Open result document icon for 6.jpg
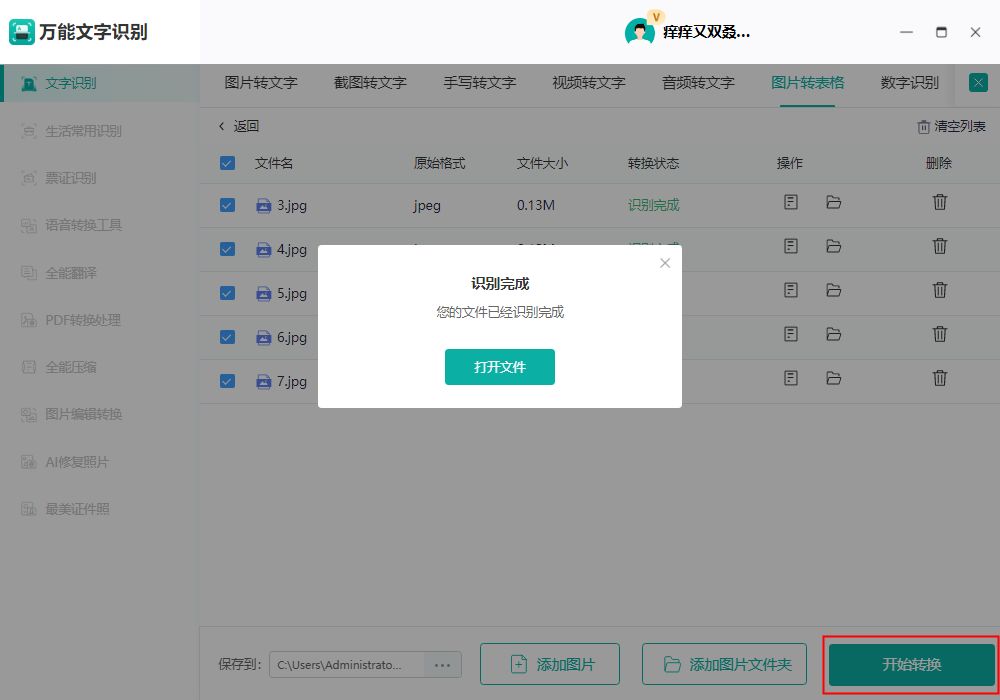 click(x=791, y=334)
